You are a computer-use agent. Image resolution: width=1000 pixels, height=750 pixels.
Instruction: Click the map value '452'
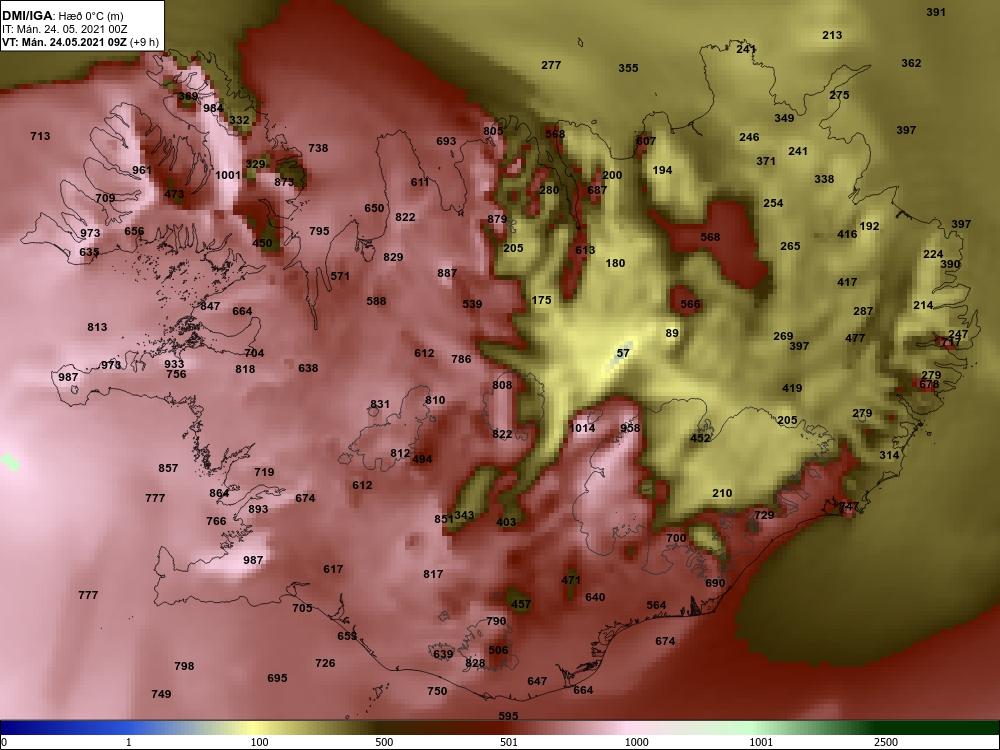(700, 438)
